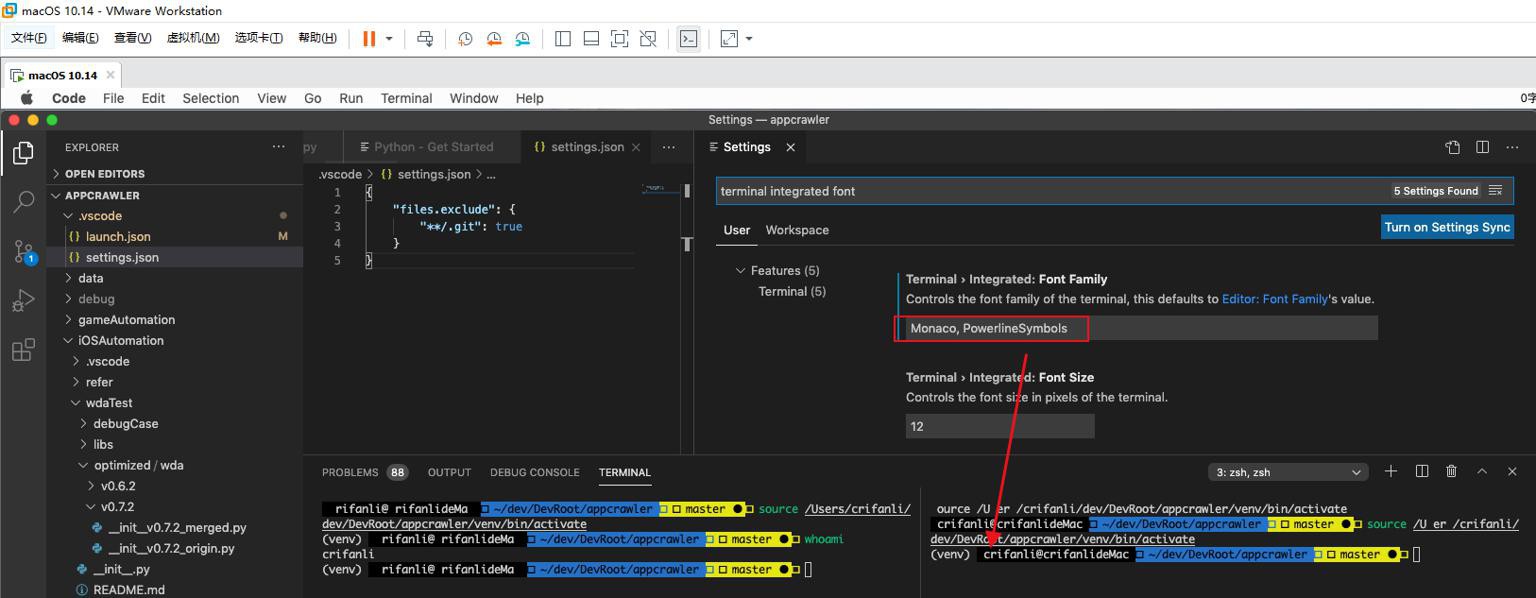Screen dimensions: 1536x598
Task: Open __init__v0.7.2_merged.py in the explorer
Action: [176, 528]
